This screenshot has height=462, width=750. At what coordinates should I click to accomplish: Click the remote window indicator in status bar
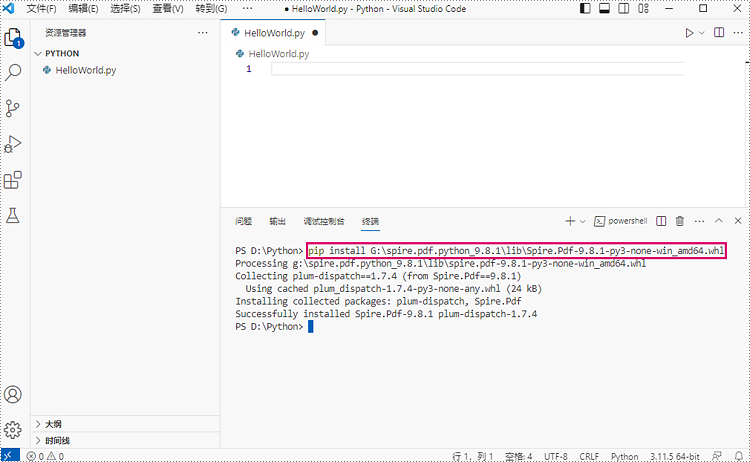(10, 456)
